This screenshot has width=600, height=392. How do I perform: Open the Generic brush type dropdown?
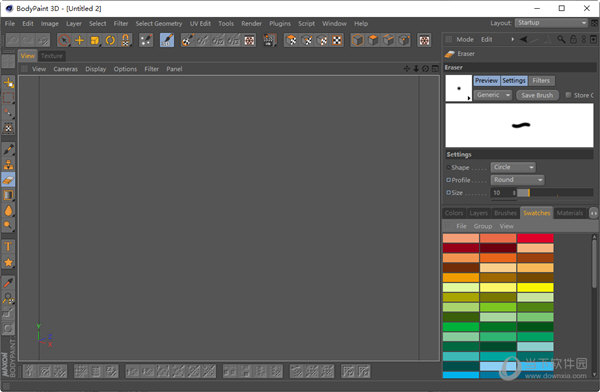coord(493,95)
